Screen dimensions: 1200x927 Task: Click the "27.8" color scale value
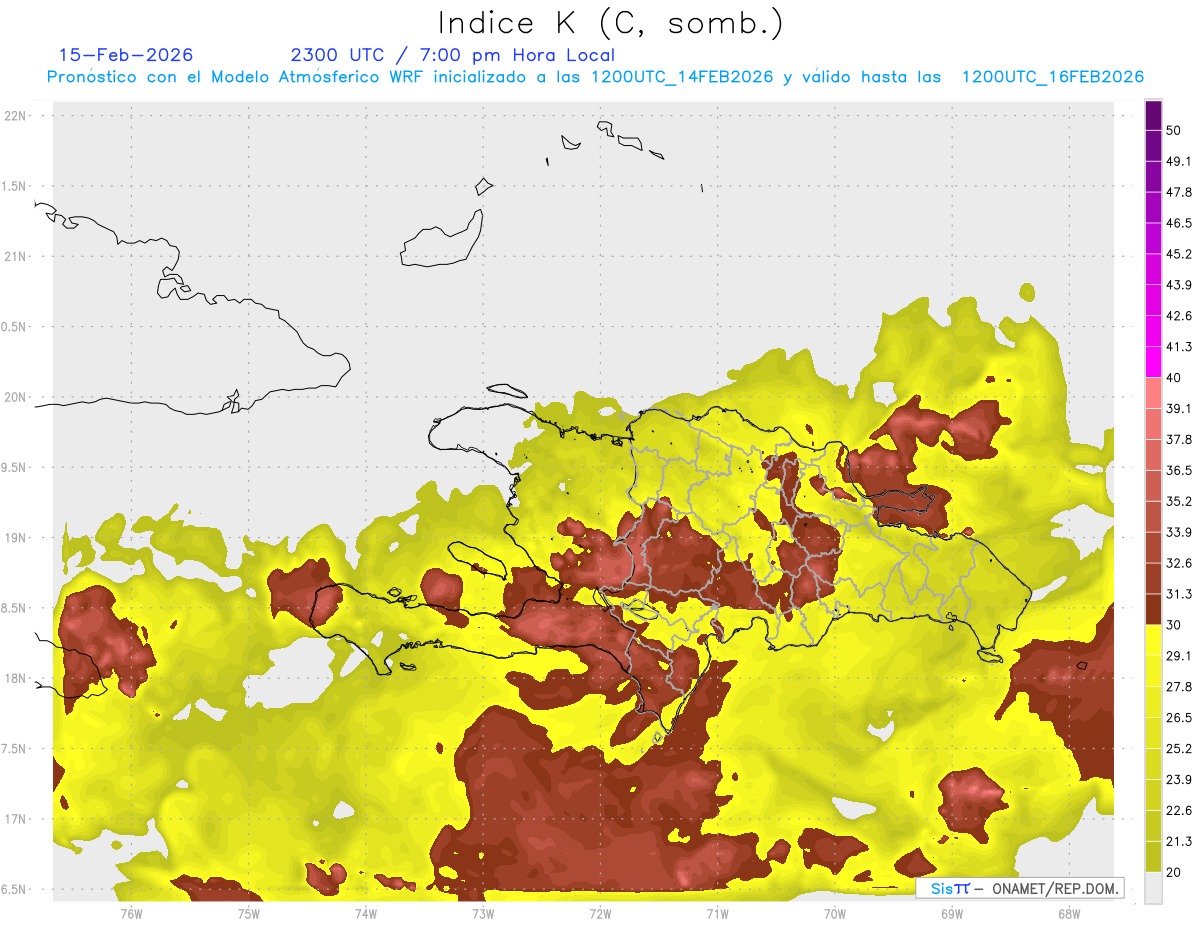[x=1179, y=687]
